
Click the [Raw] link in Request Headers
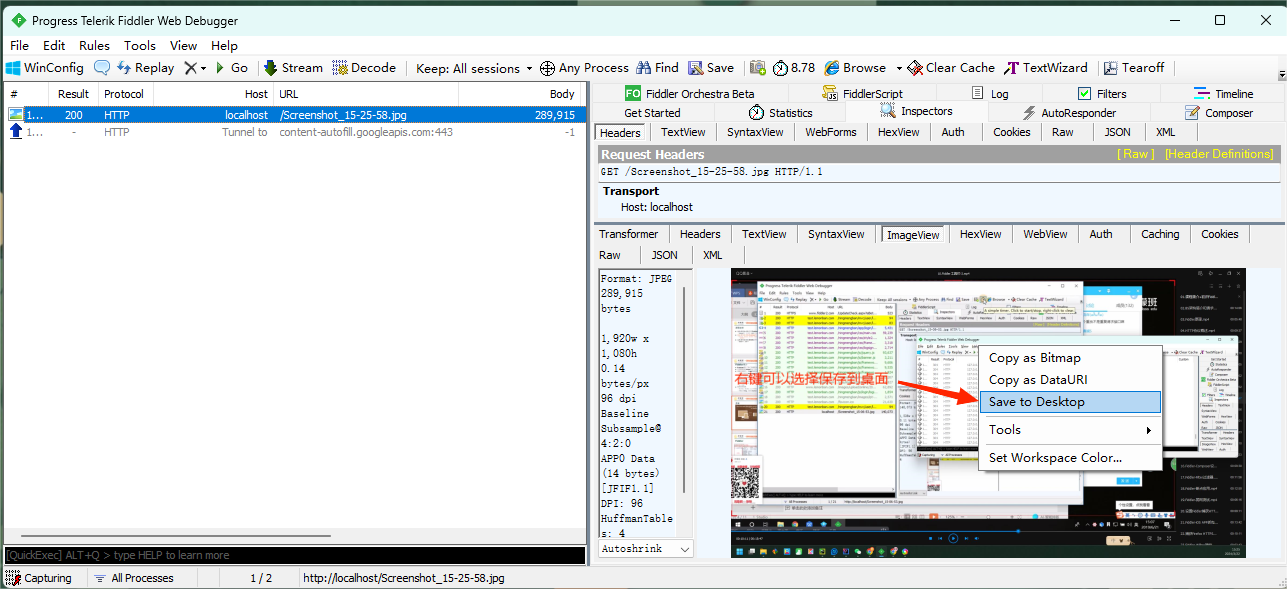coord(1135,154)
